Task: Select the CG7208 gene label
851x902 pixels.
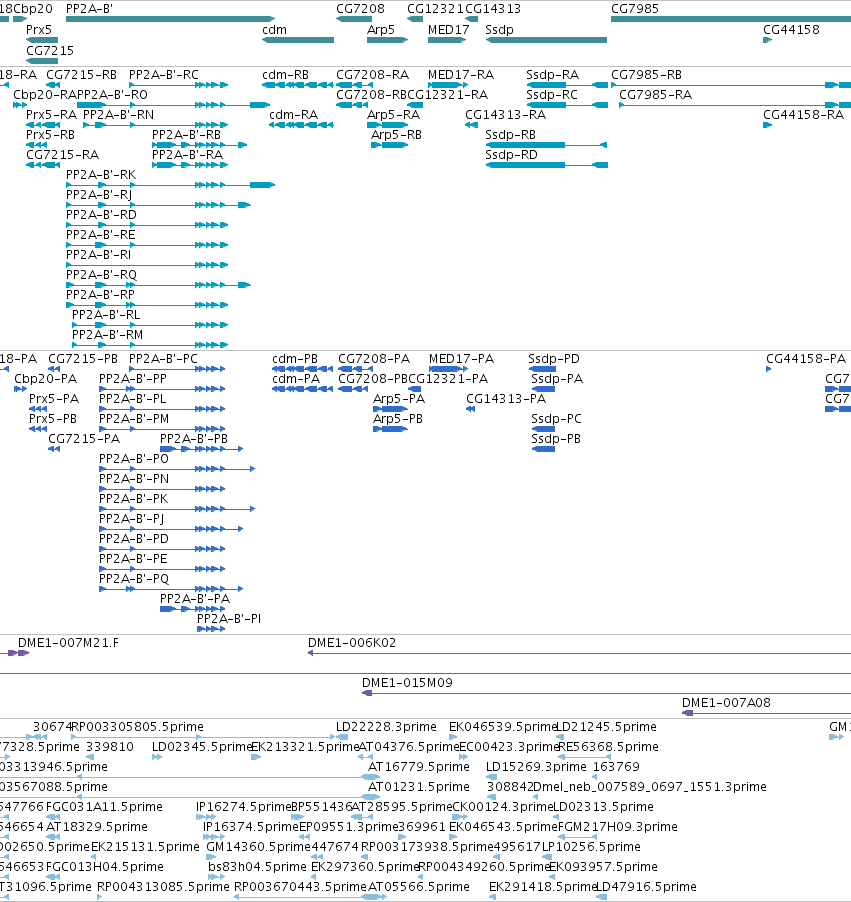Action: pos(360,9)
